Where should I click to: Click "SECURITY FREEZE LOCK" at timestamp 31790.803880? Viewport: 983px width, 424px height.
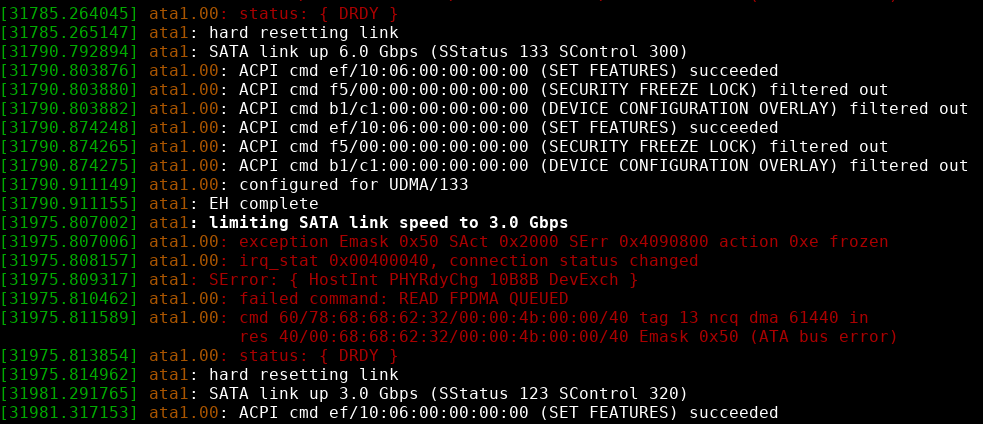click(654, 89)
